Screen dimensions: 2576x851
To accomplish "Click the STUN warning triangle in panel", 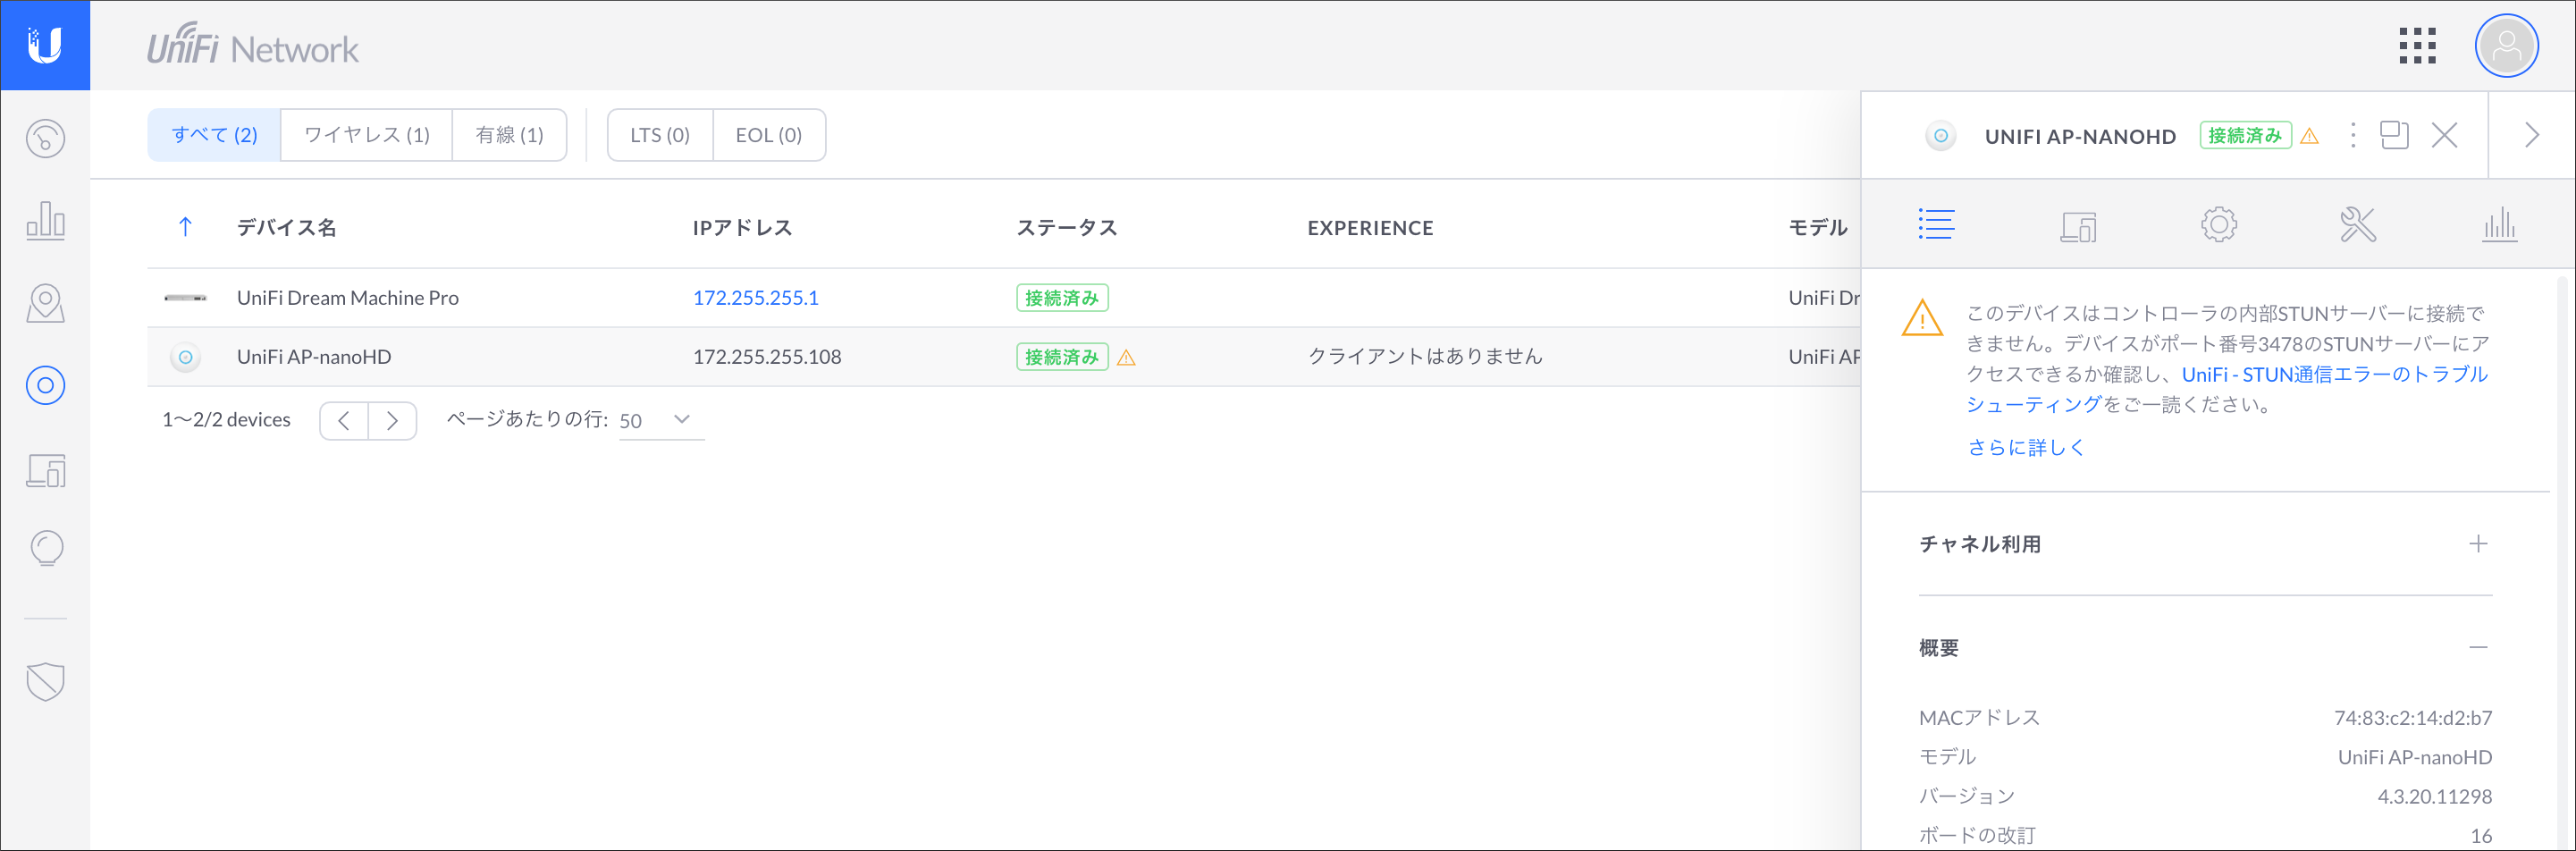I will (x=1921, y=318).
